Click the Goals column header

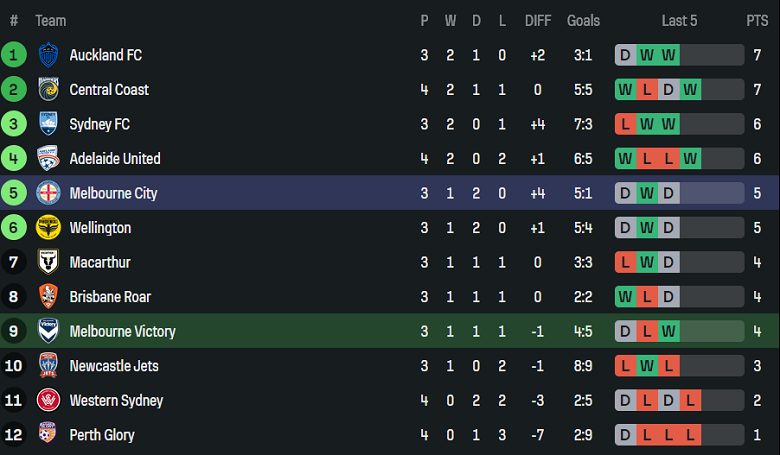[583, 20]
